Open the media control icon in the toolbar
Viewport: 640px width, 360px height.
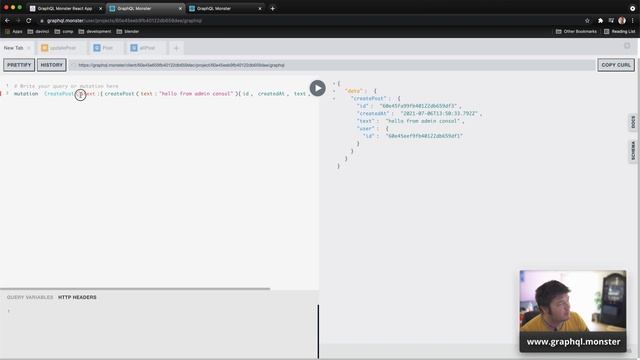[x=611, y=20]
